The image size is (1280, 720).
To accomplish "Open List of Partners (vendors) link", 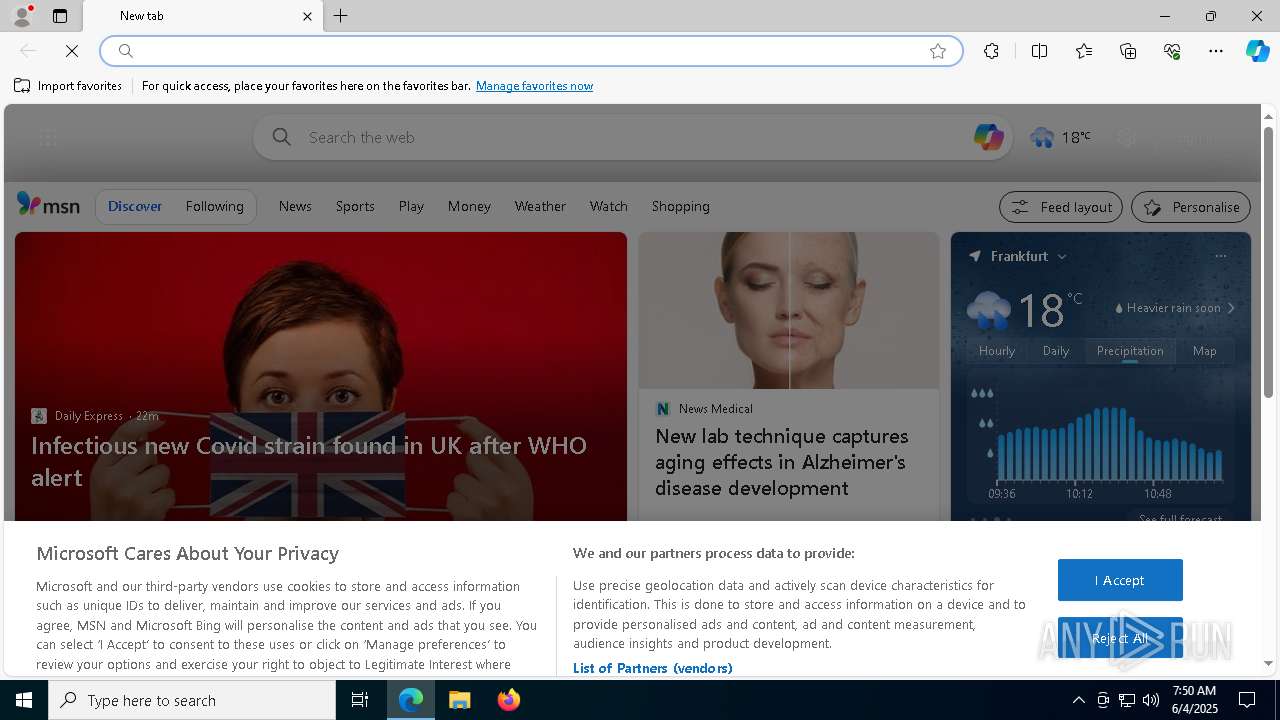I will click(652, 668).
